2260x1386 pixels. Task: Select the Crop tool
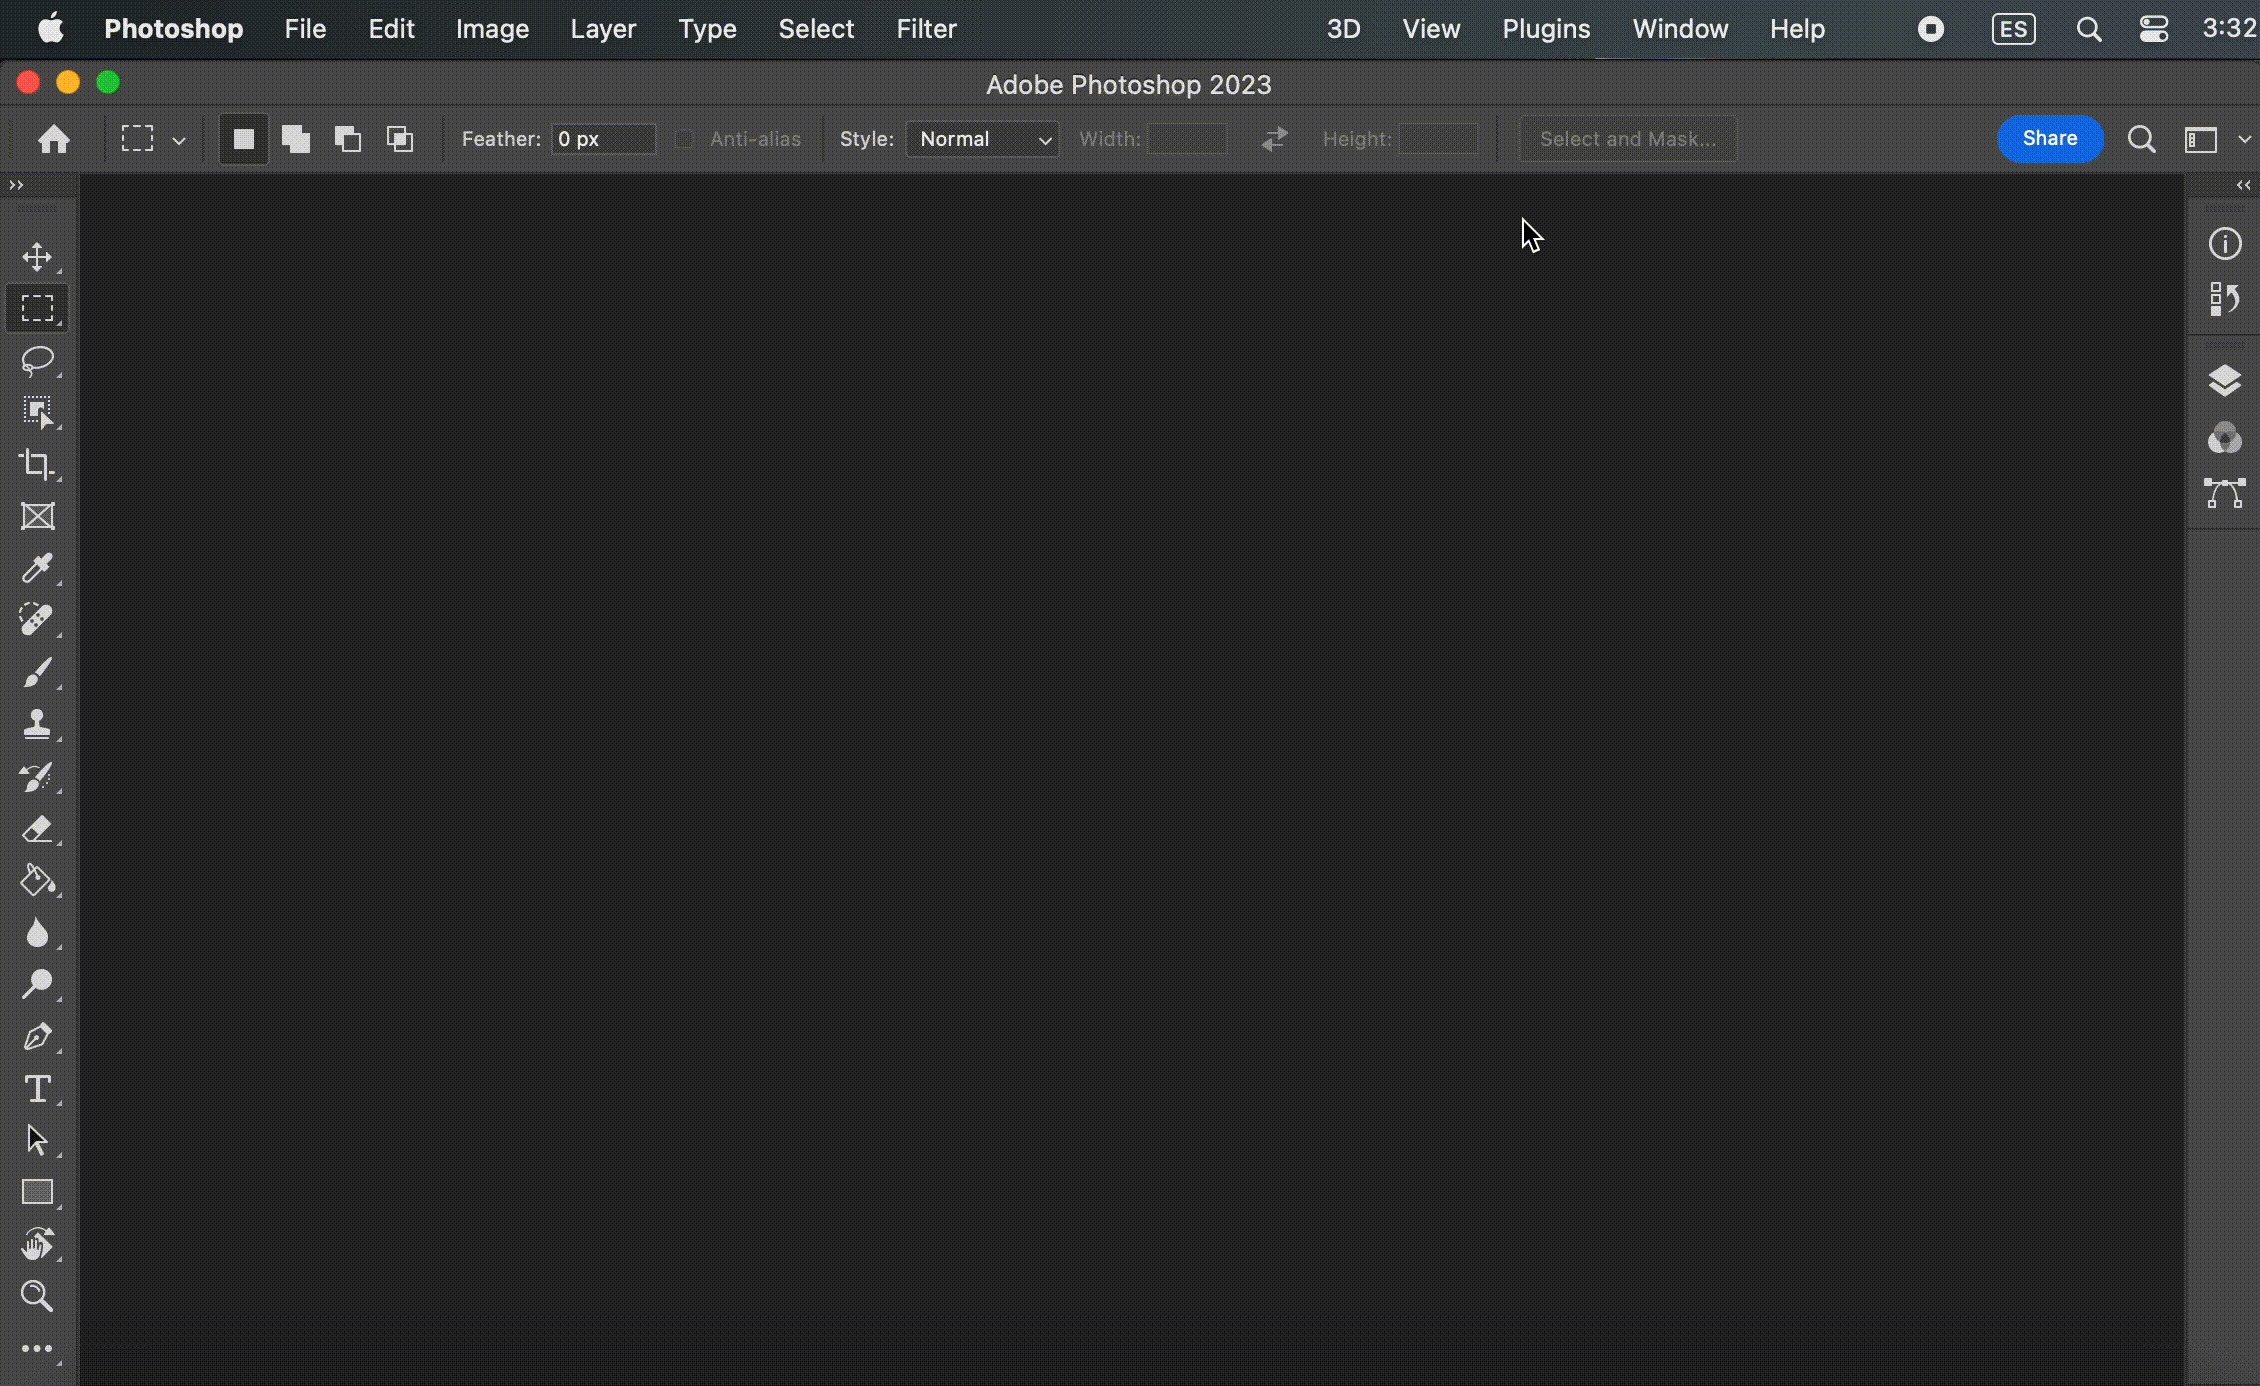(x=37, y=464)
